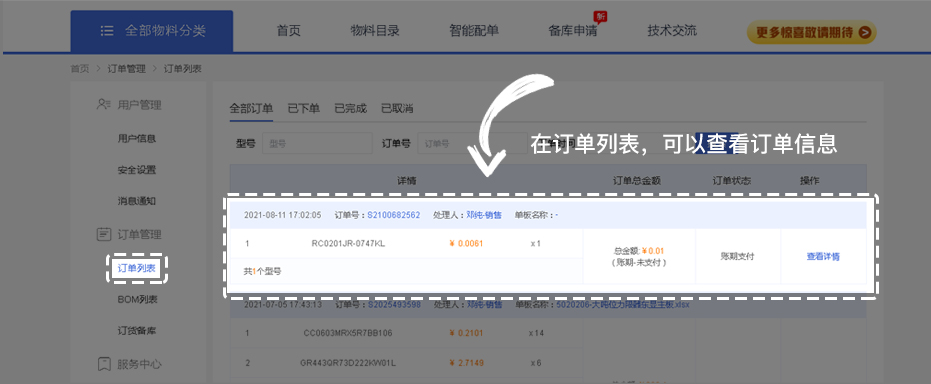Select the 全部订单 tab

[251, 109]
